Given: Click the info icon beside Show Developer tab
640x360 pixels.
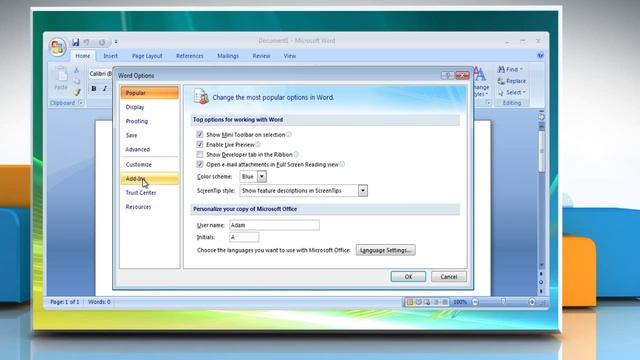Looking at the screenshot, I should pyautogui.click(x=296, y=154).
